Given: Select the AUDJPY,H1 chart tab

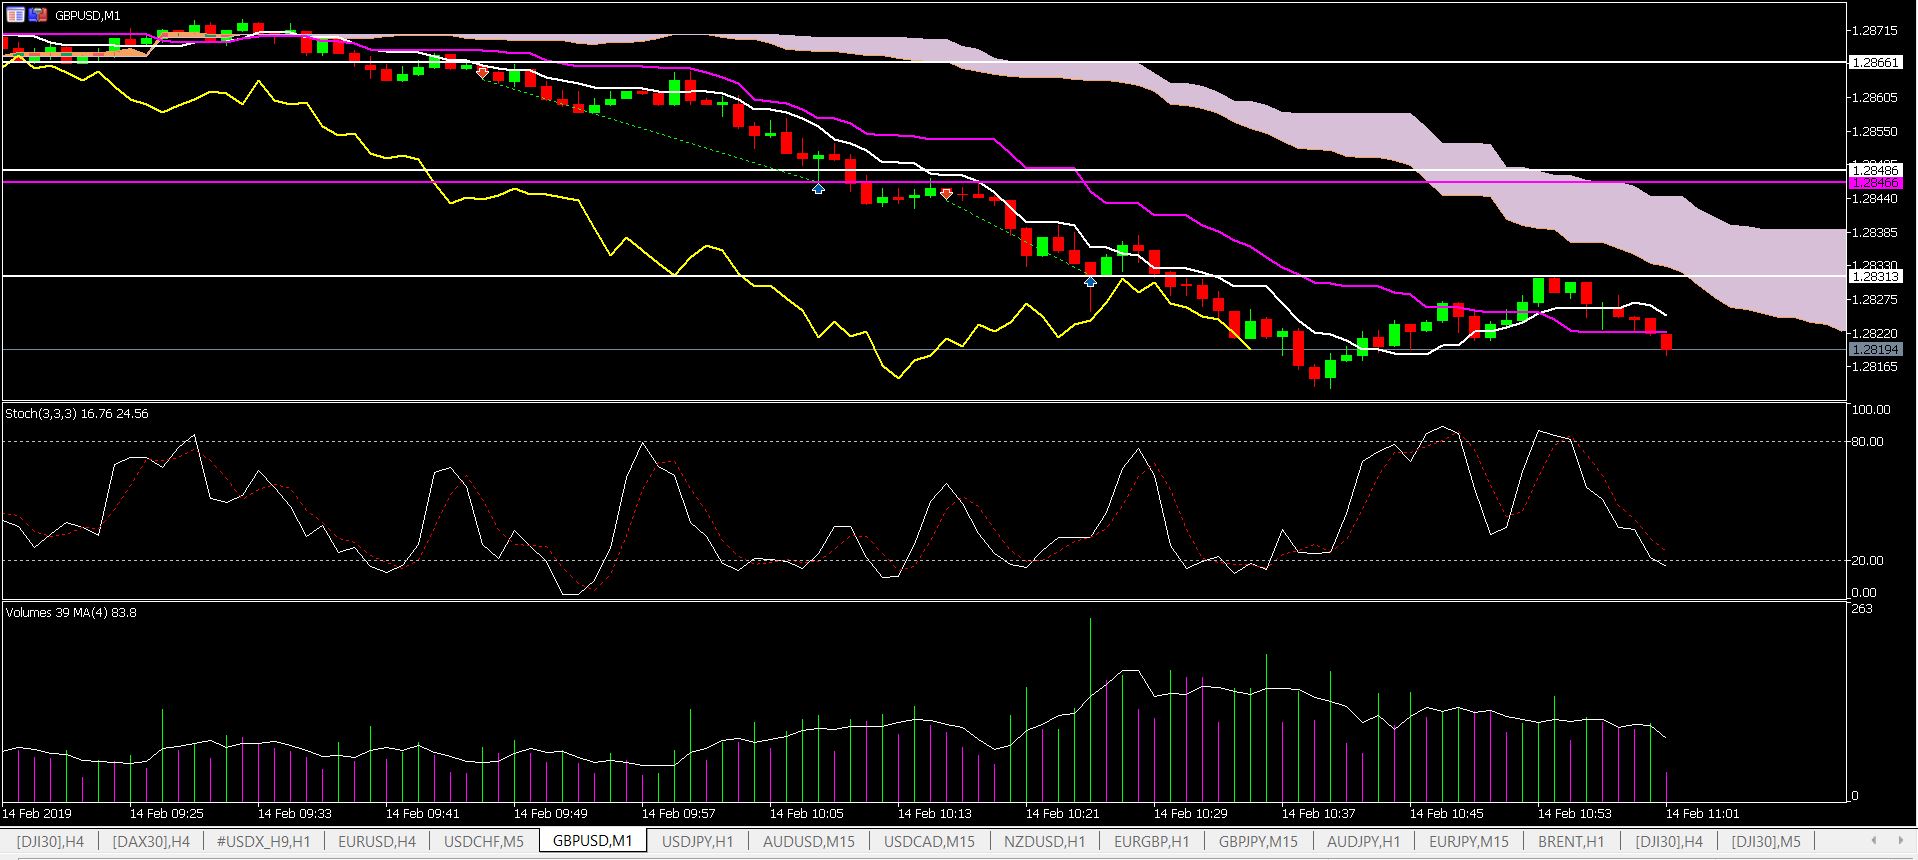Looking at the screenshot, I should pos(1364,841).
